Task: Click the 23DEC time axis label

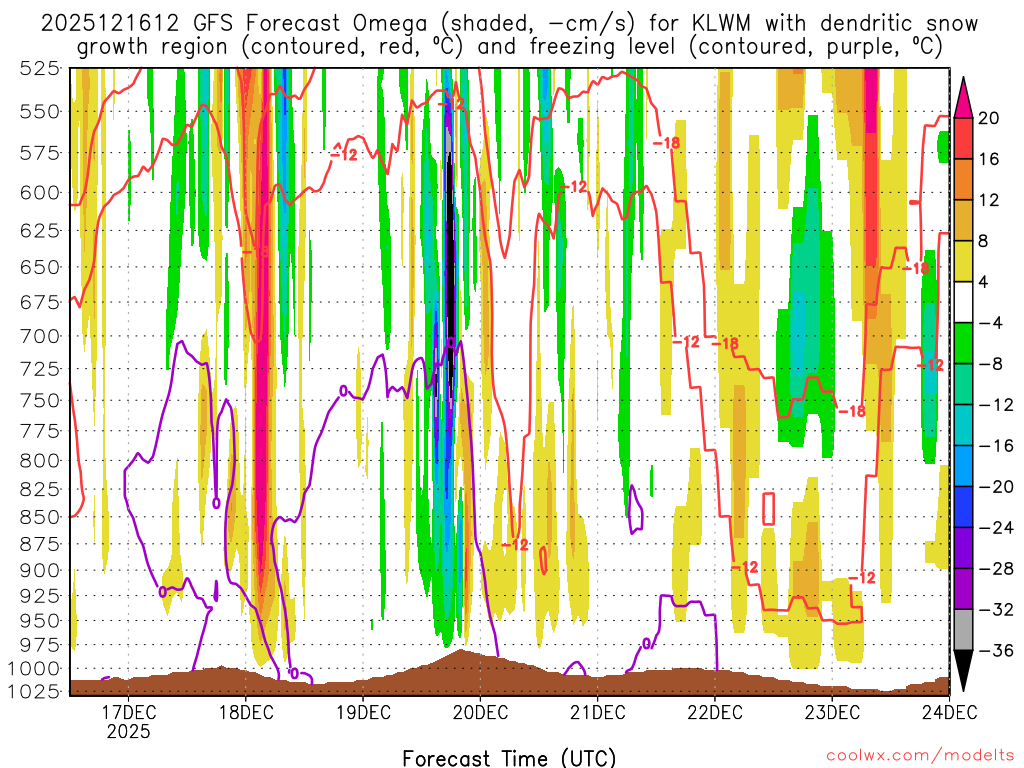Action: point(832,712)
